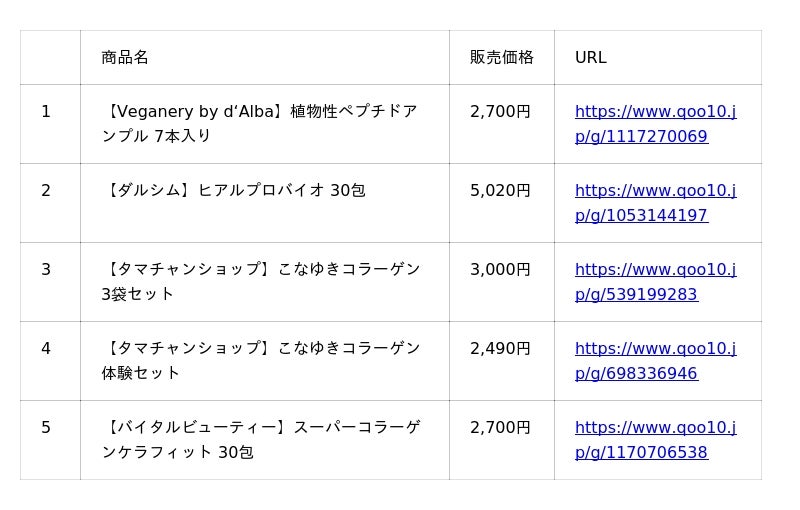Click the 販売価格 column header
Viewport: 800px width, 510px height.
(x=501, y=57)
